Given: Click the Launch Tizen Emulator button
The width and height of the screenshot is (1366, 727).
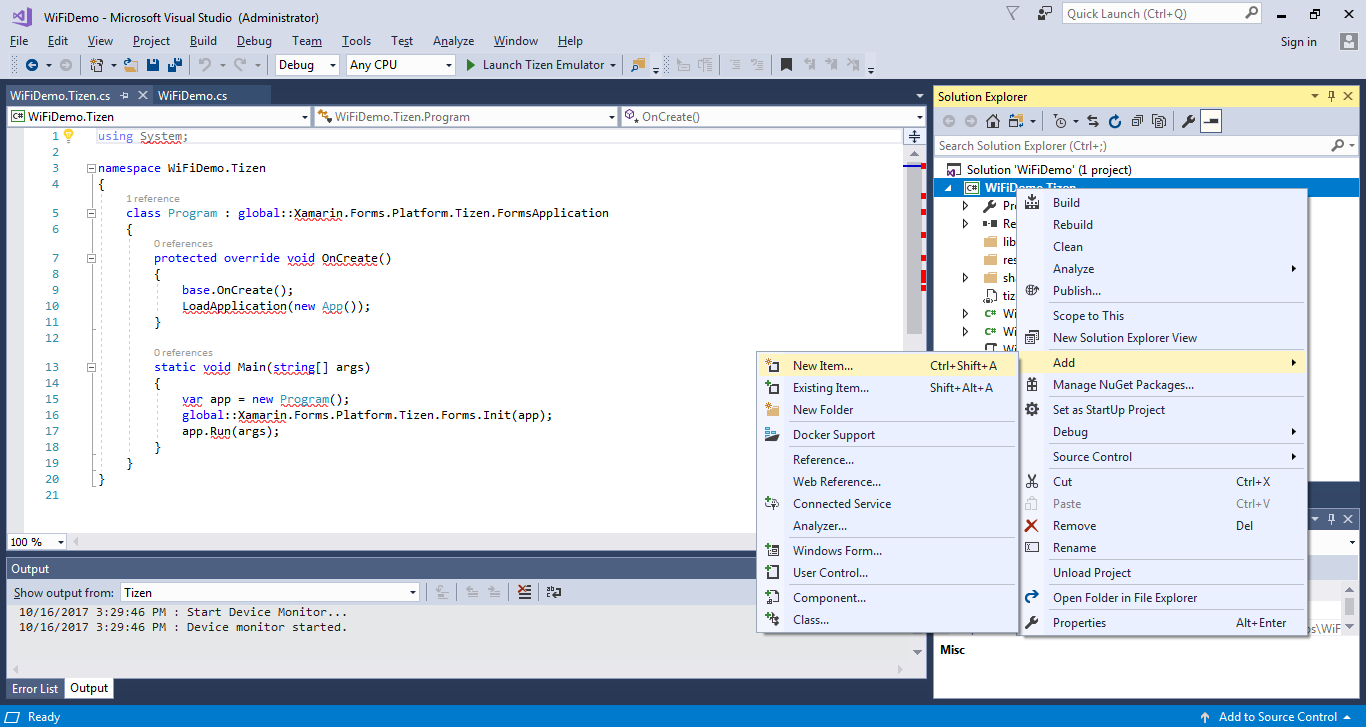Looking at the screenshot, I should [535, 65].
